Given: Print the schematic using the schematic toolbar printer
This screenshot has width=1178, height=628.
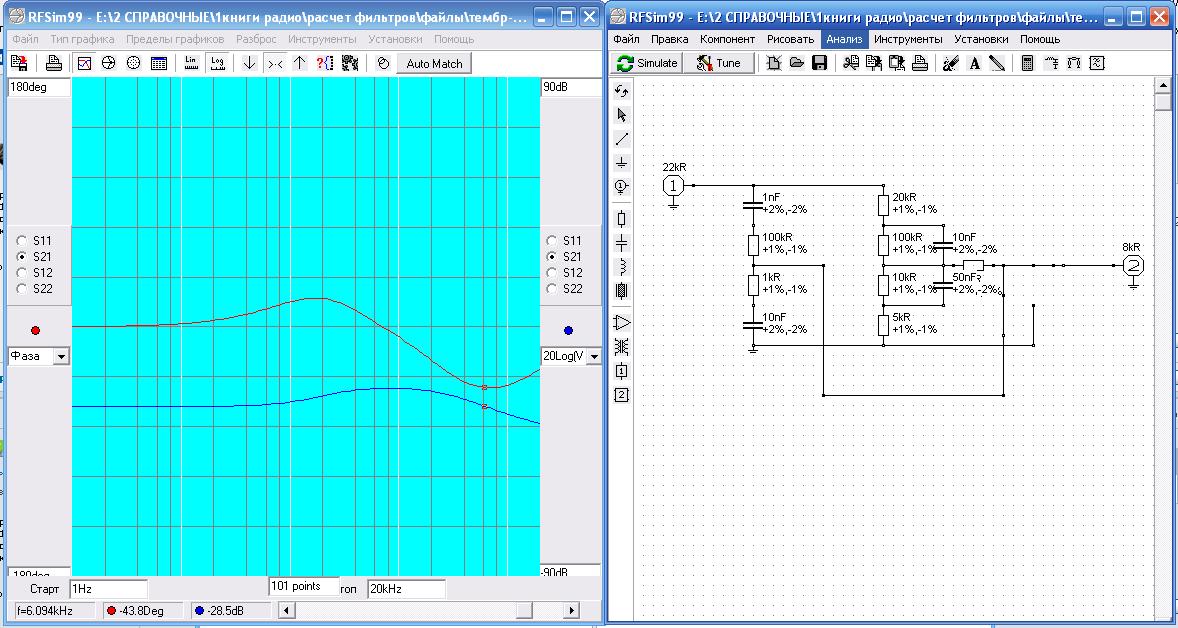Looking at the screenshot, I should pyautogui.click(x=920, y=63).
